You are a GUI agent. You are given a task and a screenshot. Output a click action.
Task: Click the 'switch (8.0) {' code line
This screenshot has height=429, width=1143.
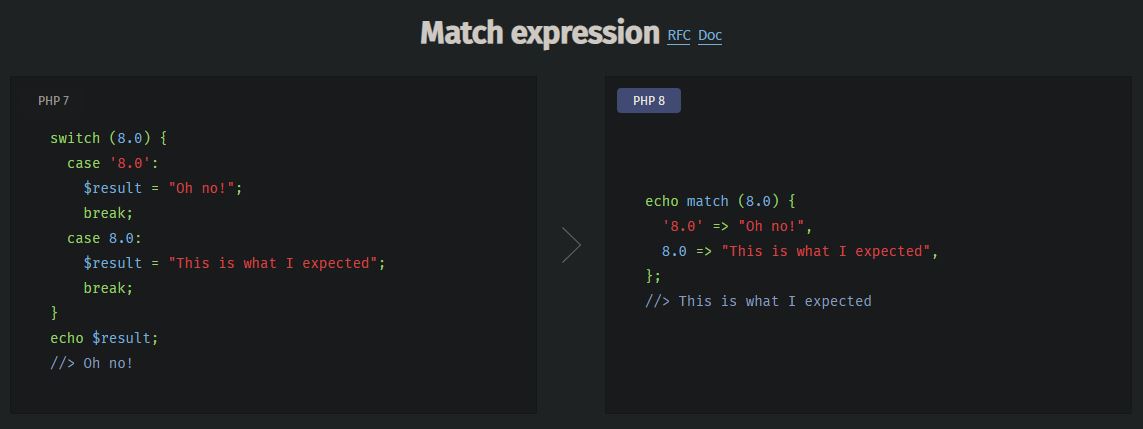click(x=108, y=138)
